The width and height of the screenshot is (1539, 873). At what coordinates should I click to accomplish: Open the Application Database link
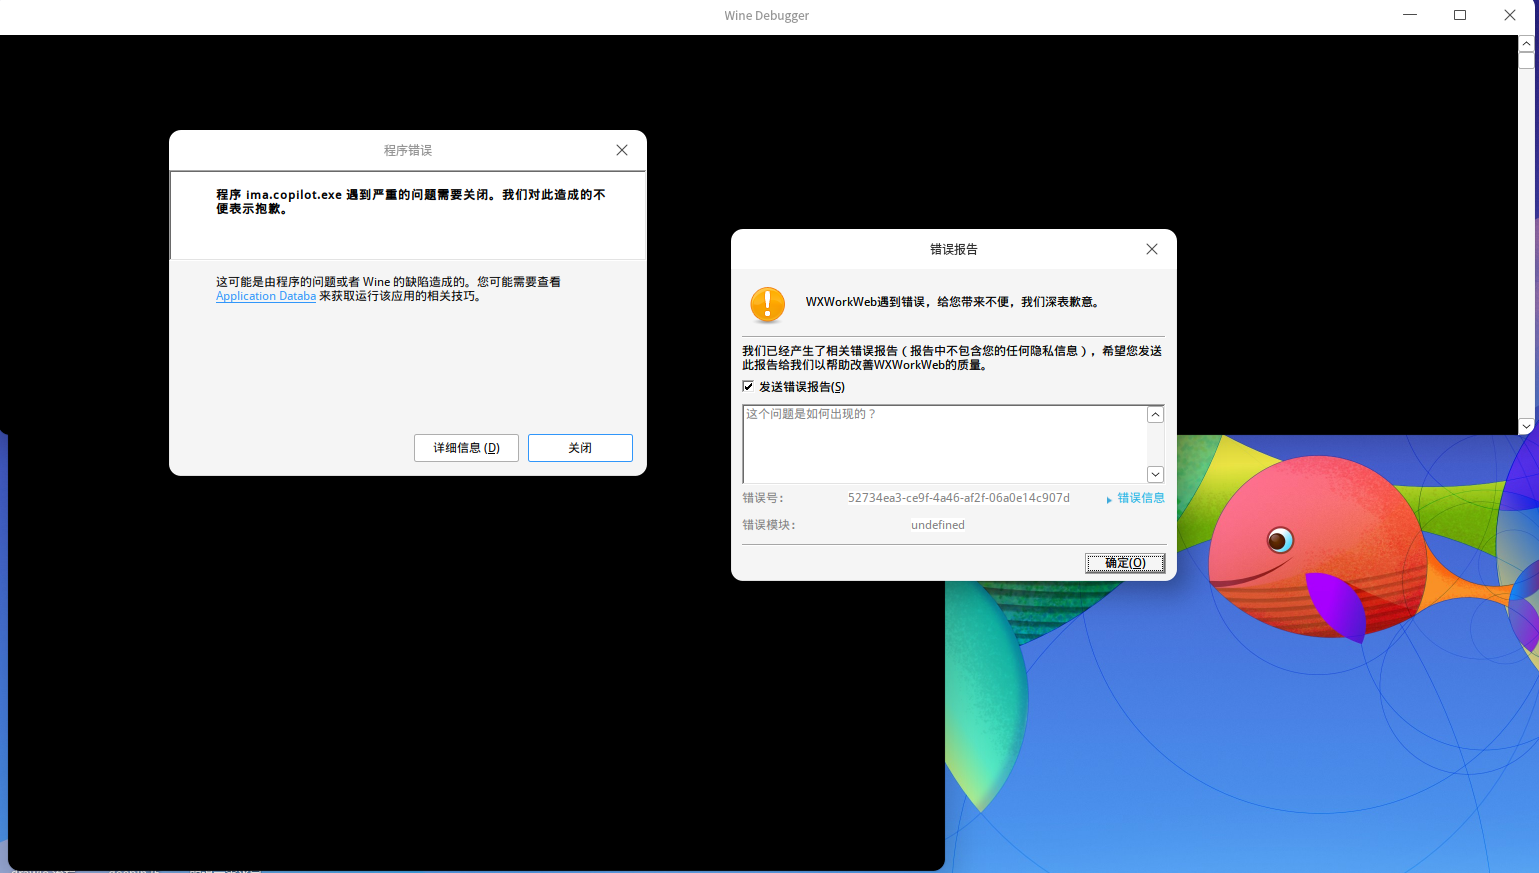click(266, 296)
